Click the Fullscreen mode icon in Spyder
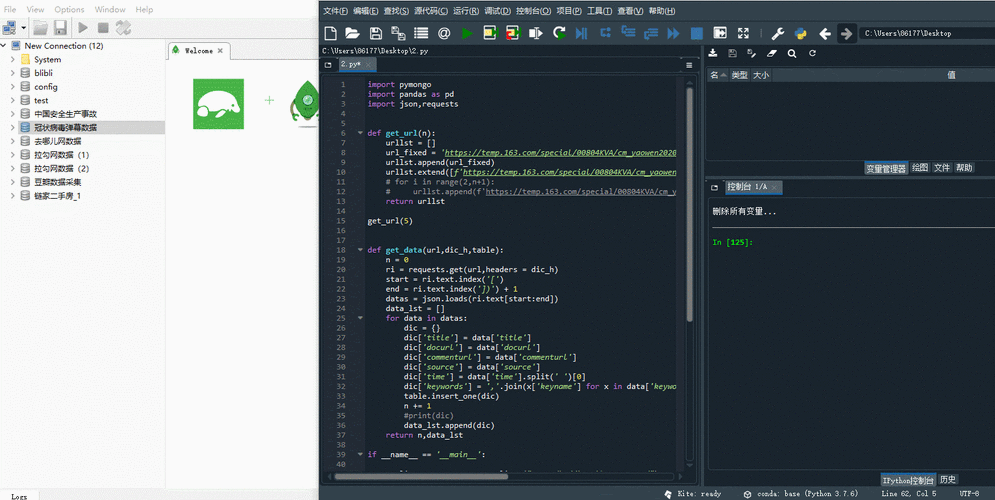This screenshot has width=995, height=500. coord(743,33)
